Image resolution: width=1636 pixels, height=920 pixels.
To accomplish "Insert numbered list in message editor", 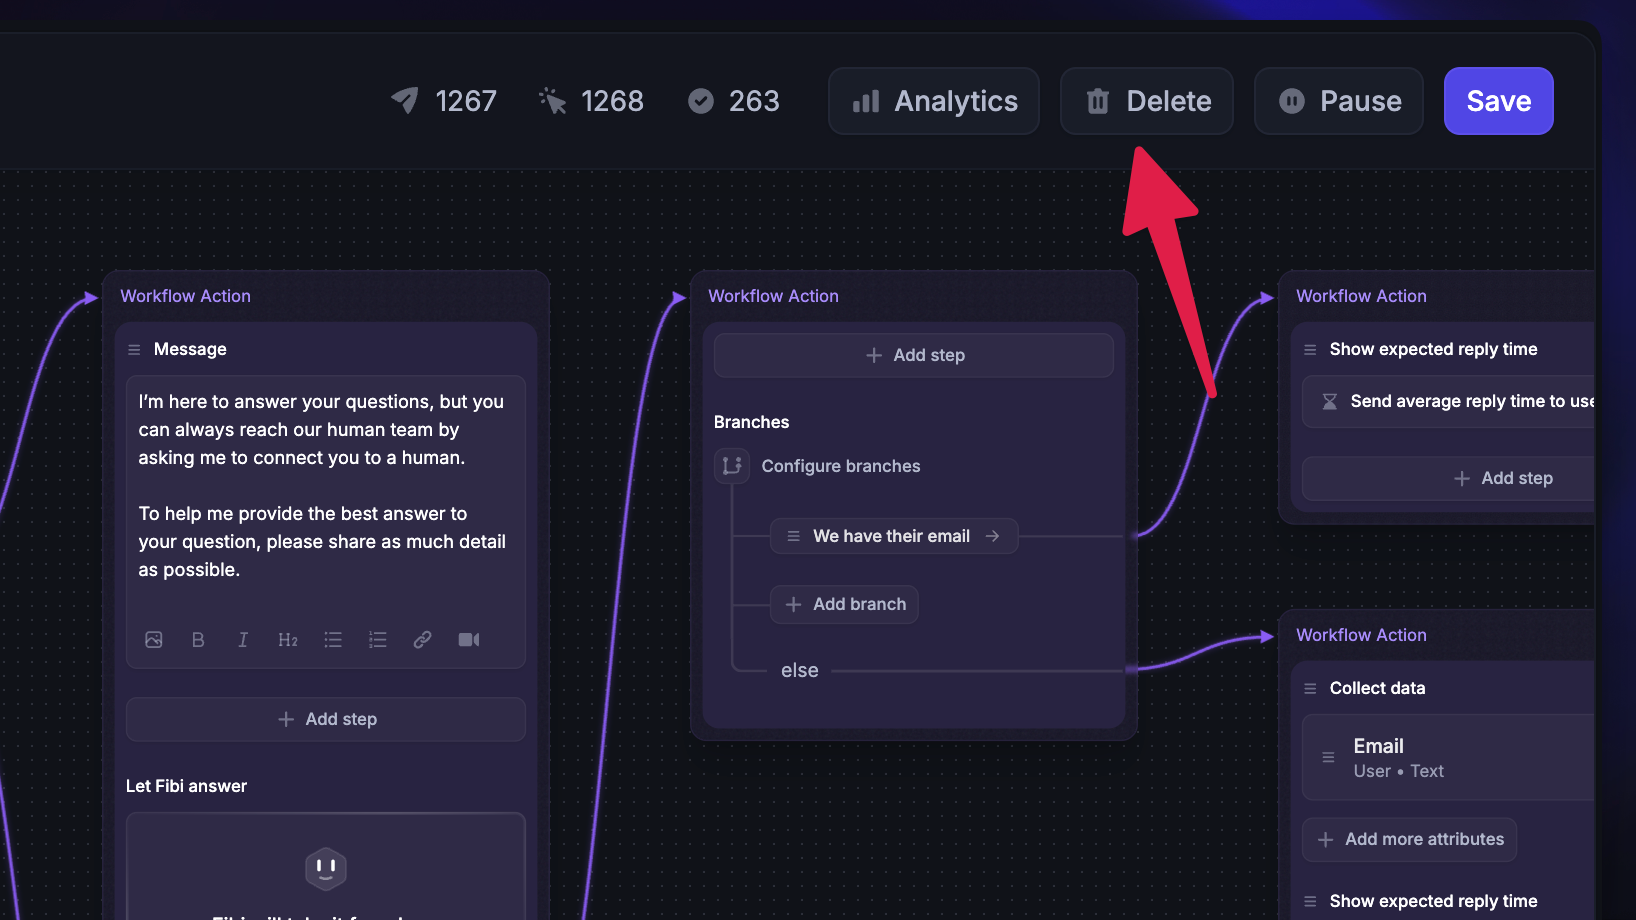I will tap(378, 640).
